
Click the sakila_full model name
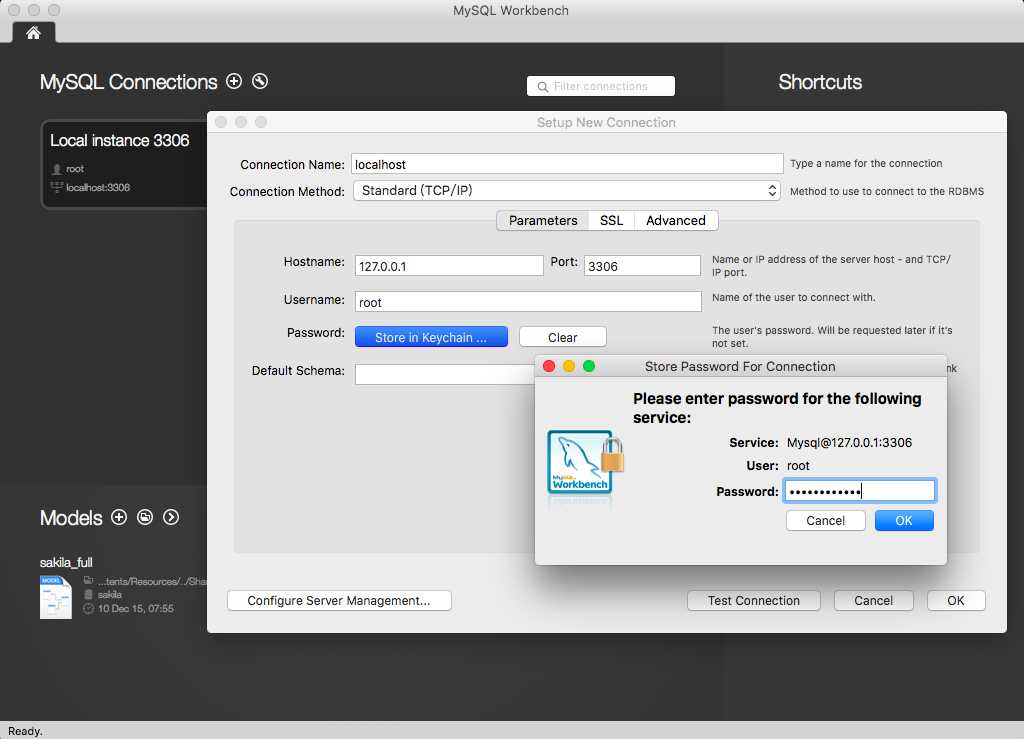tap(66, 562)
